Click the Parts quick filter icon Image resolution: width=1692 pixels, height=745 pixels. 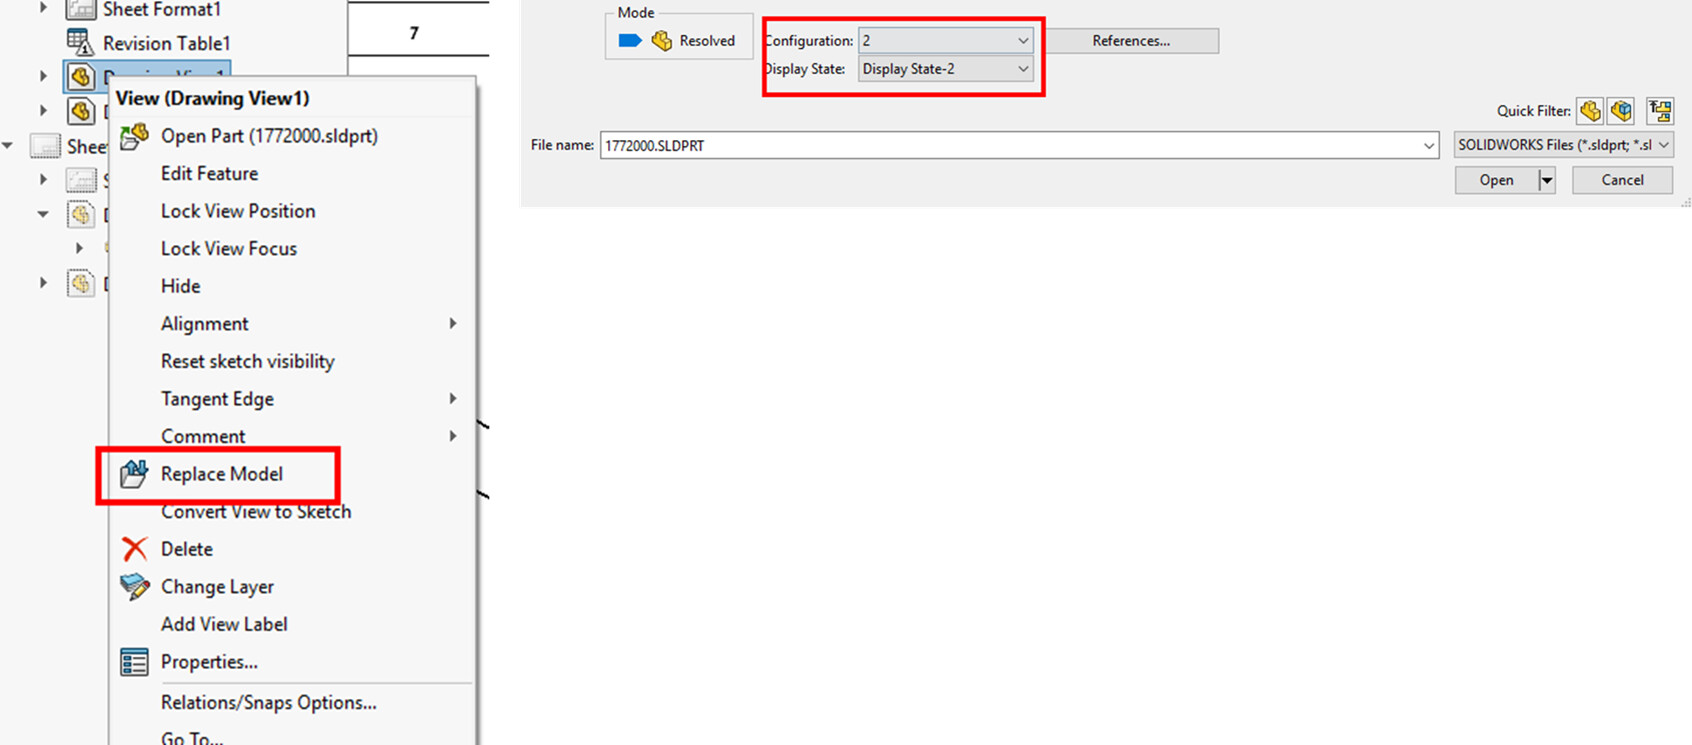(1589, 111)
